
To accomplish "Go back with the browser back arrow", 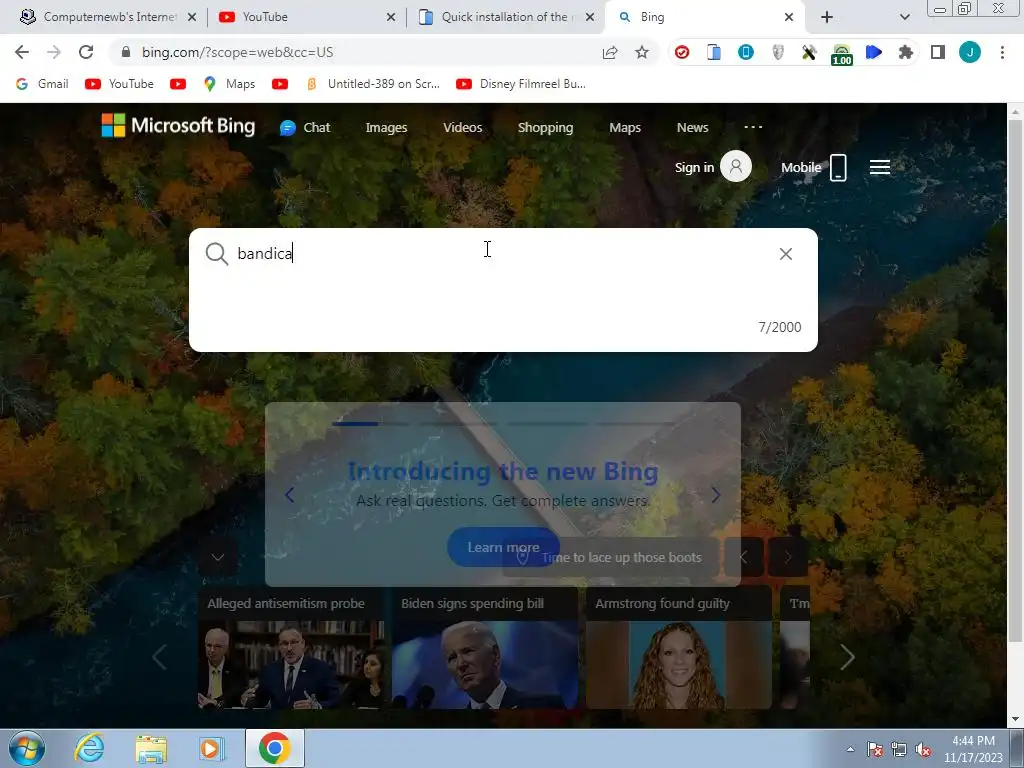I will coord(22,52).
